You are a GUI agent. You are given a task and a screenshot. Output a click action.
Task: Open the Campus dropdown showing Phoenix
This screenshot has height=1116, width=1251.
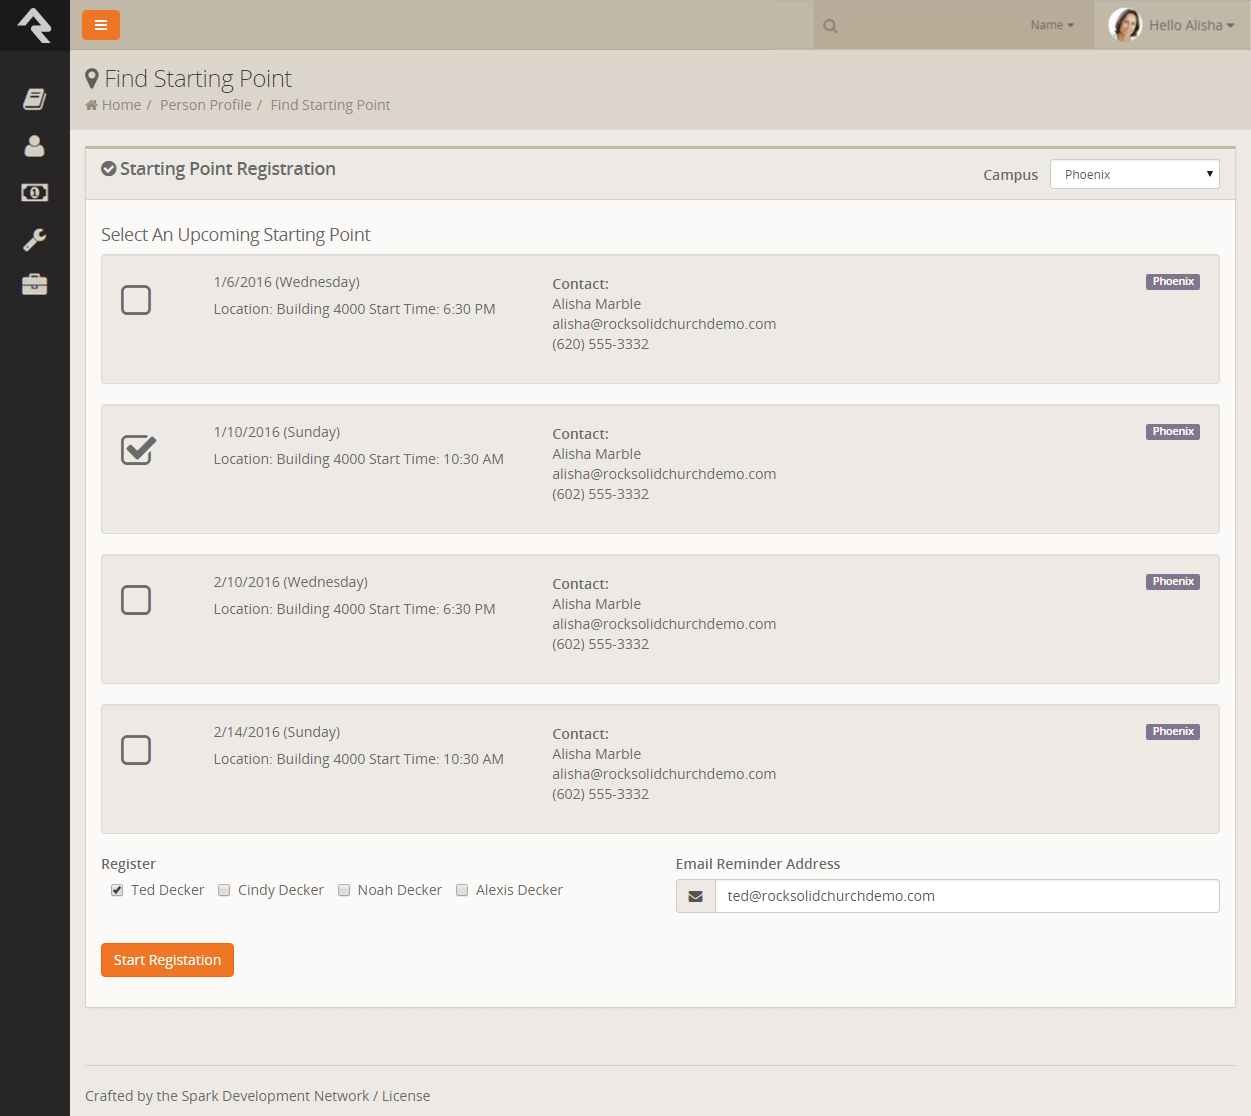[1134, 174]
